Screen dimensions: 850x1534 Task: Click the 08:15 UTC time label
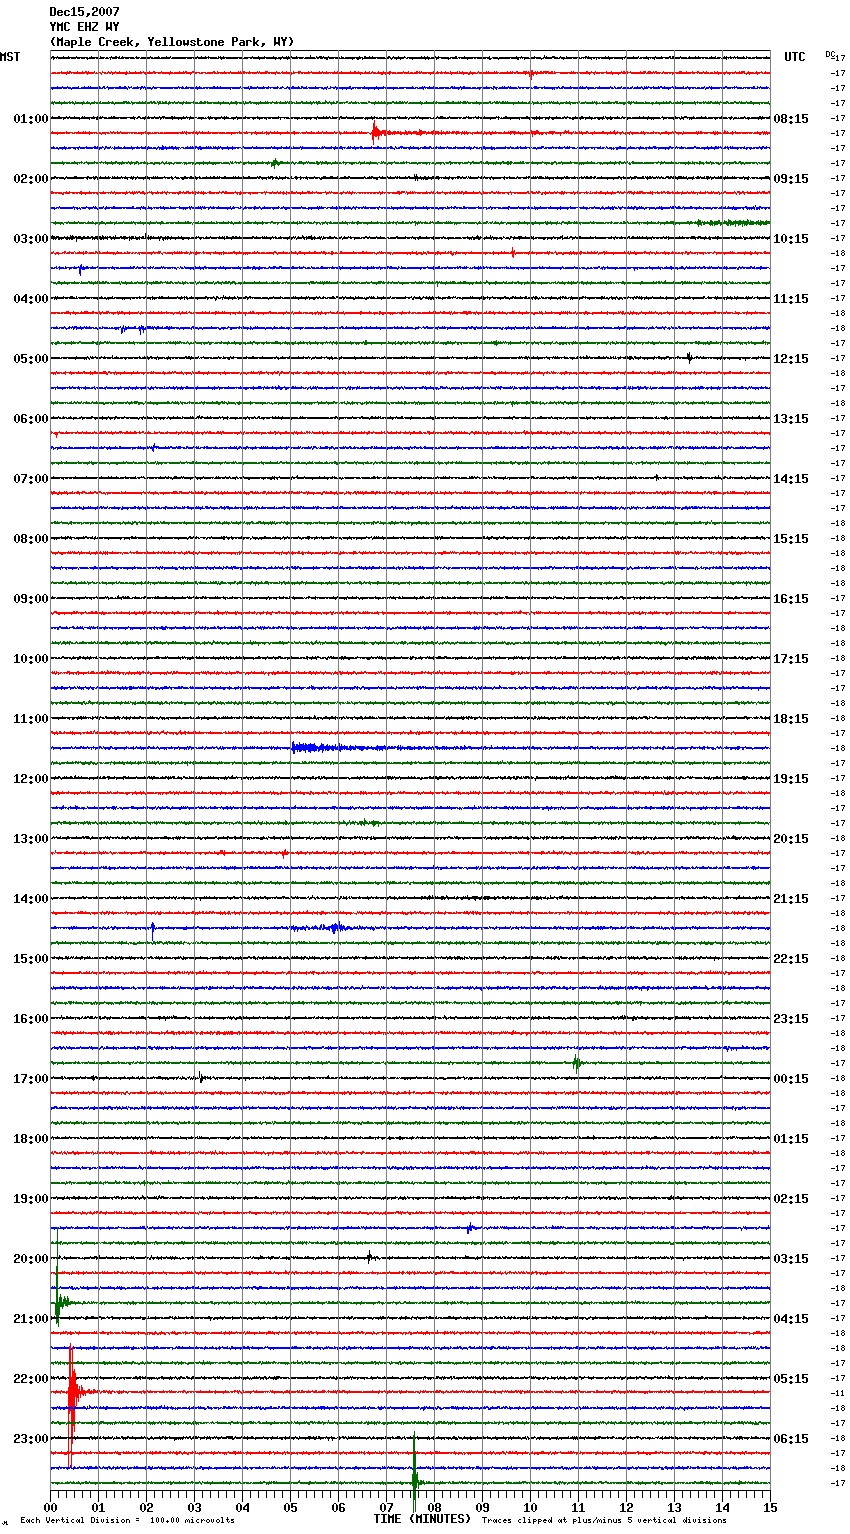tap(791, 119)
